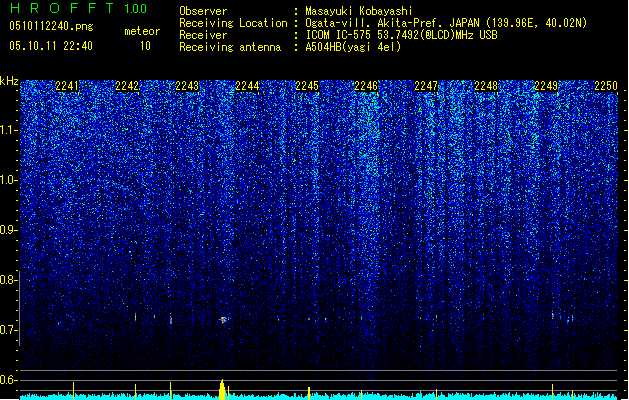This screenshot has width=629, height=400.
Task: Click the 'Receiving antenna' label
Action: 230,47
